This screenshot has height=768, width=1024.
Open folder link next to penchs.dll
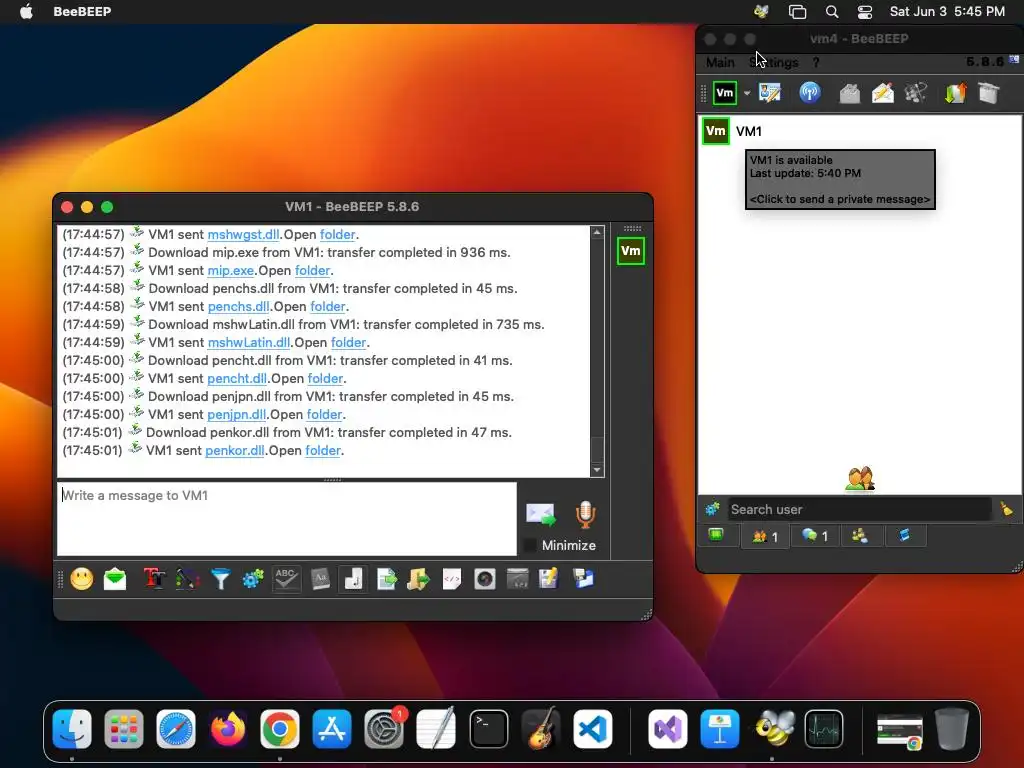328,306
